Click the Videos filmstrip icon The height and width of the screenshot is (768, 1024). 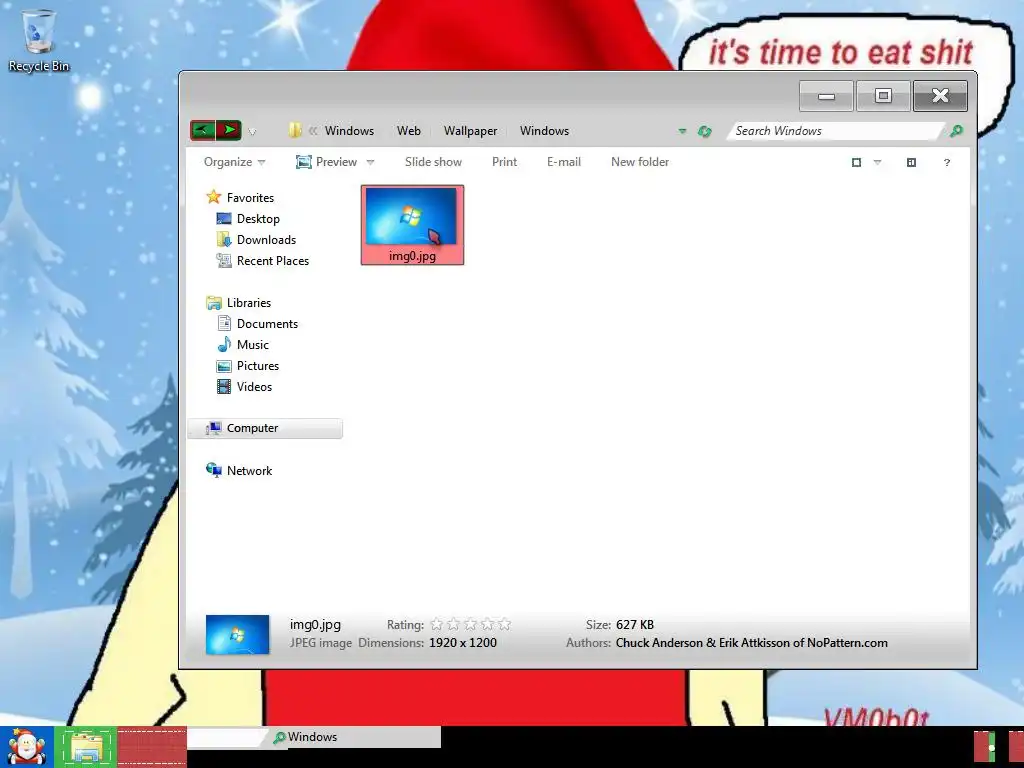224,387
